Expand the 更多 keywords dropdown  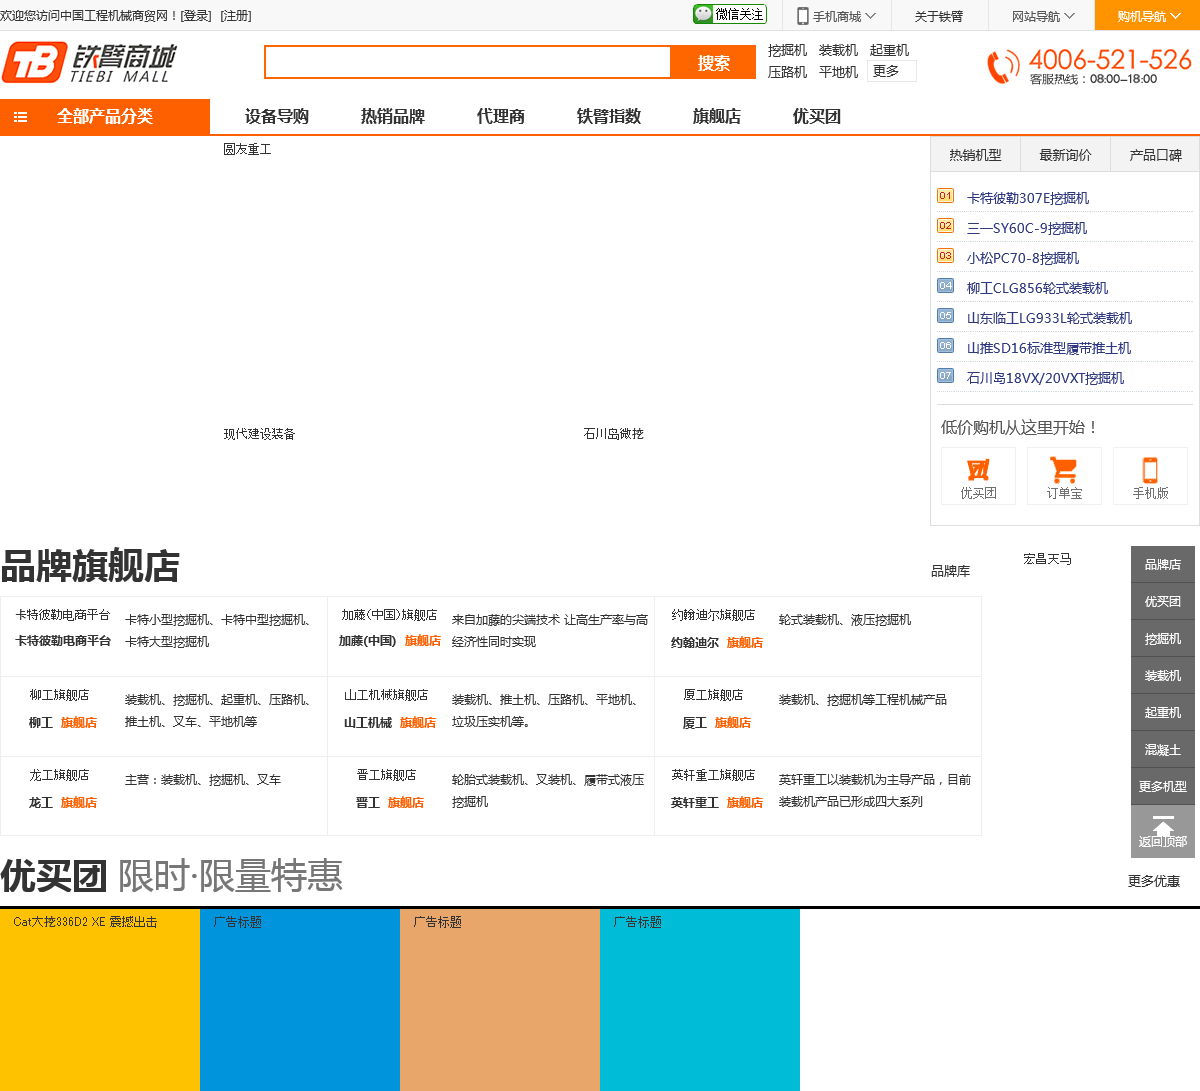[892, 71]
